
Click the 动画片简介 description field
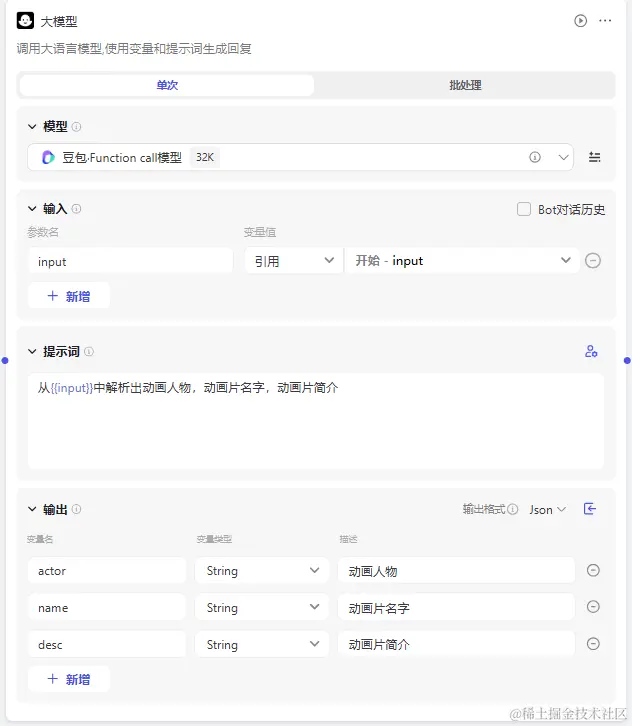tap(456, 644)
